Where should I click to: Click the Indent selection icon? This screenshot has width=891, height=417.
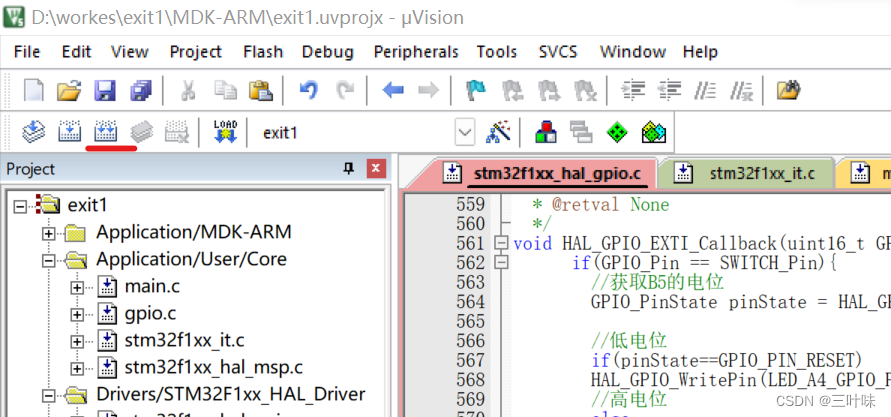click(633, 90)
